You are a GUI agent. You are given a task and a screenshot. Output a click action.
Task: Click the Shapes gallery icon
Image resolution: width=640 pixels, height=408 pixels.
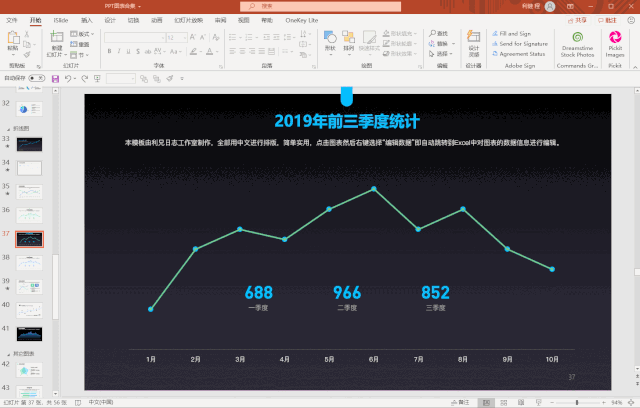[x=330, y=38]
